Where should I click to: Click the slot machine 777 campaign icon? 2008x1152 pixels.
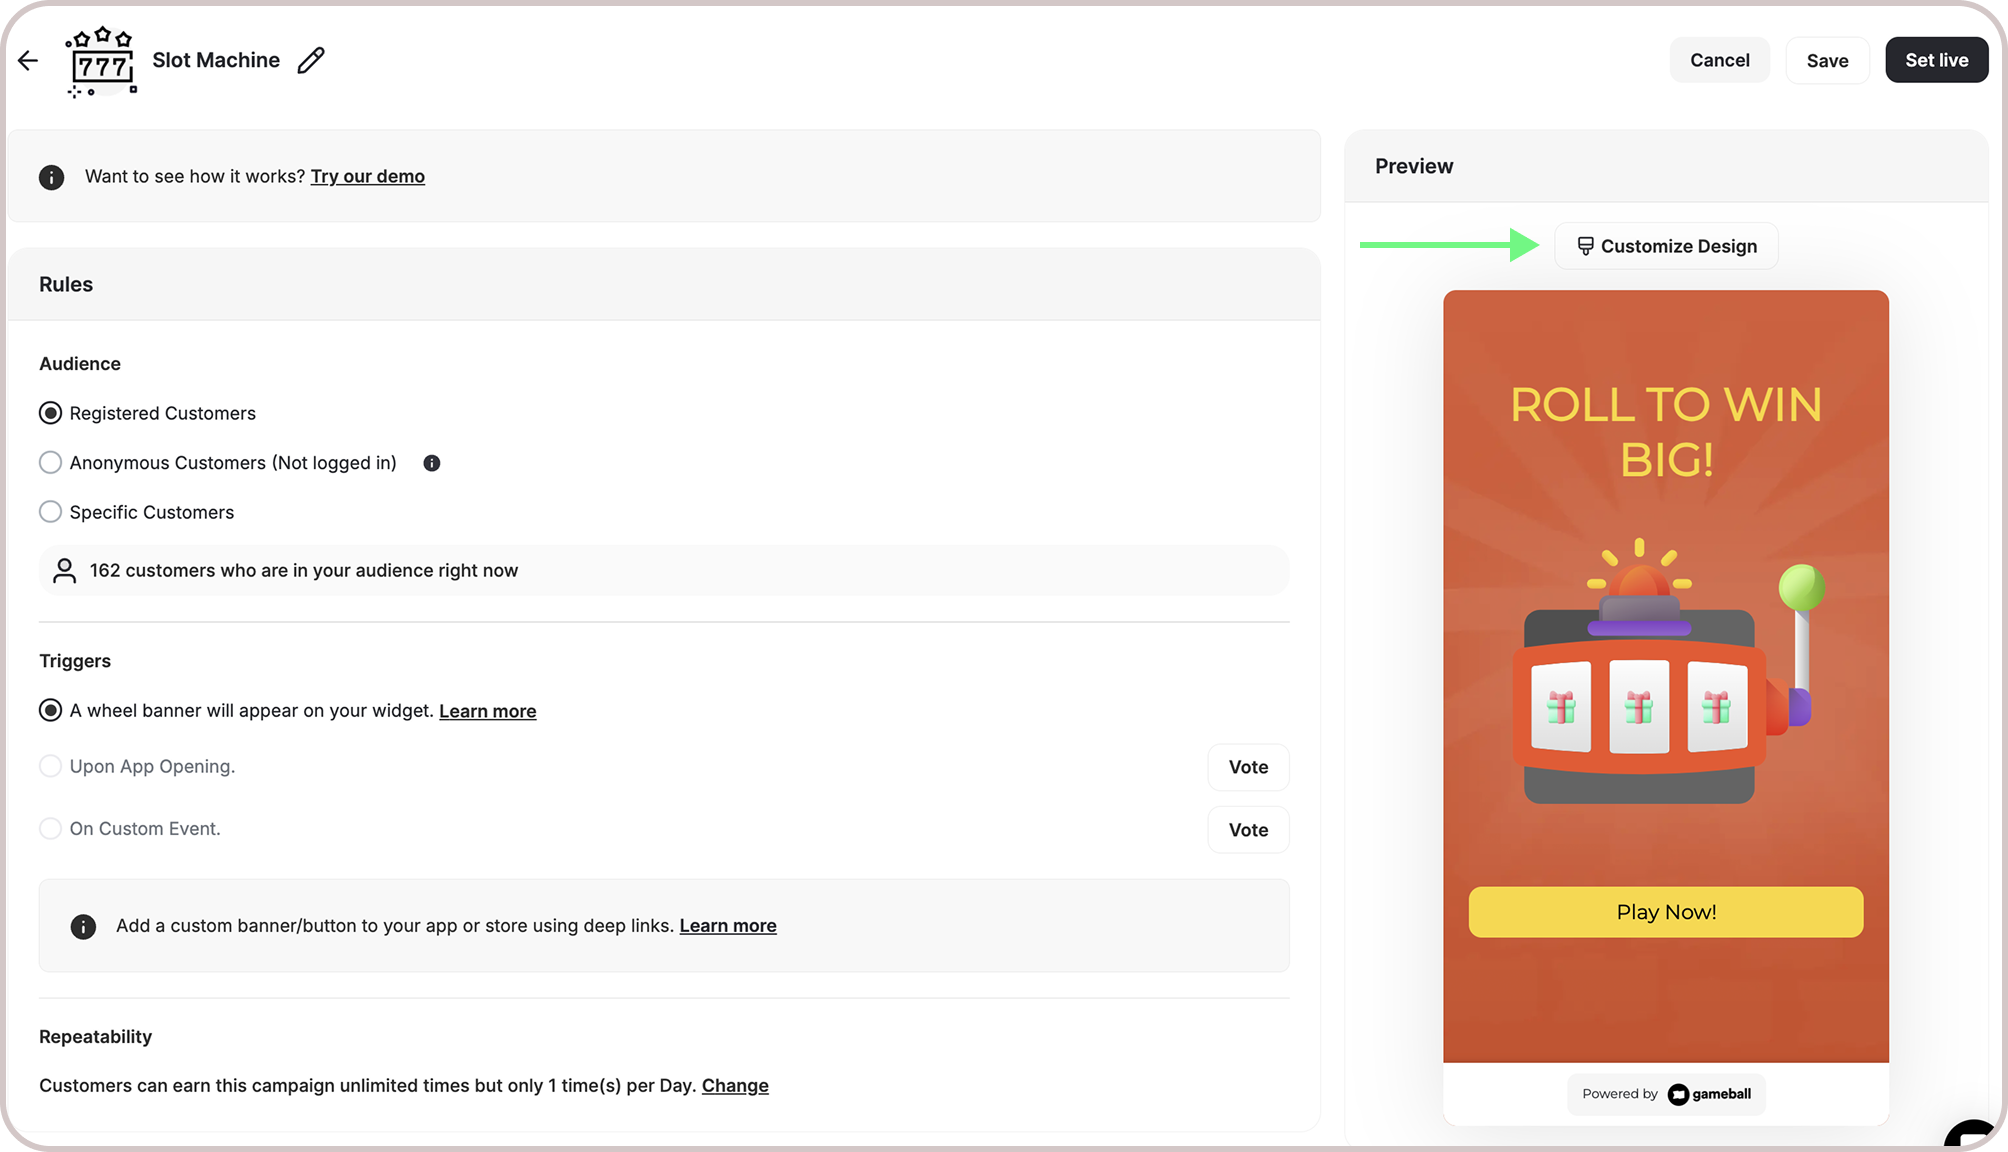pos(101,62)
